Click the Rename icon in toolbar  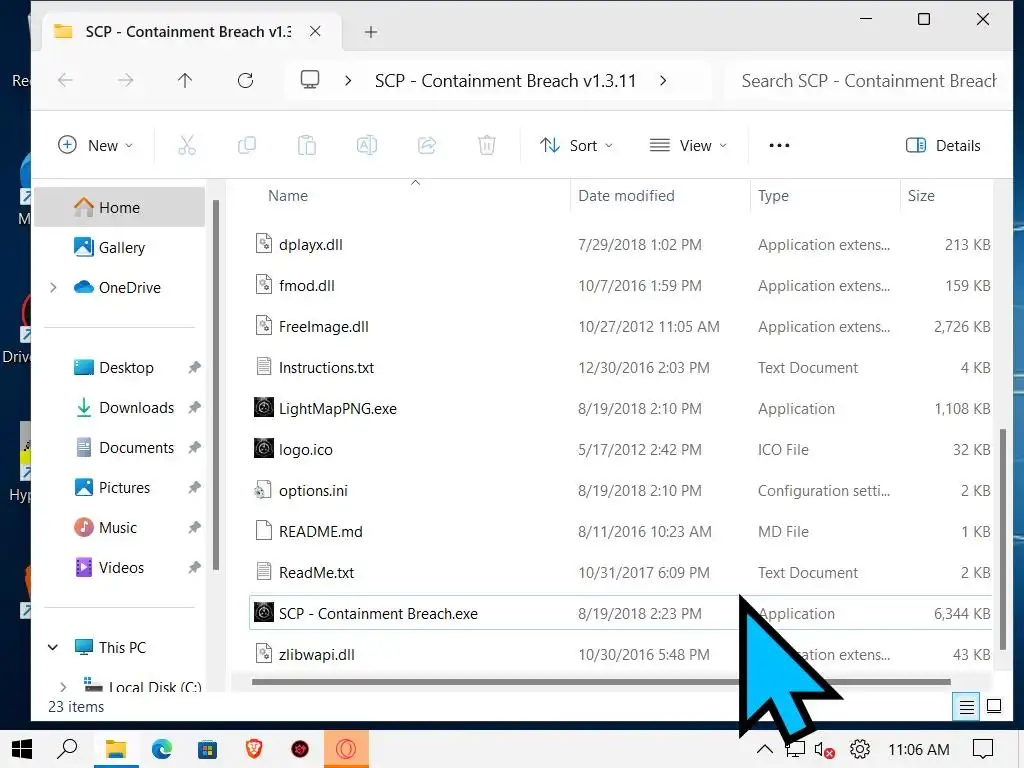click(x=367, y=145)
